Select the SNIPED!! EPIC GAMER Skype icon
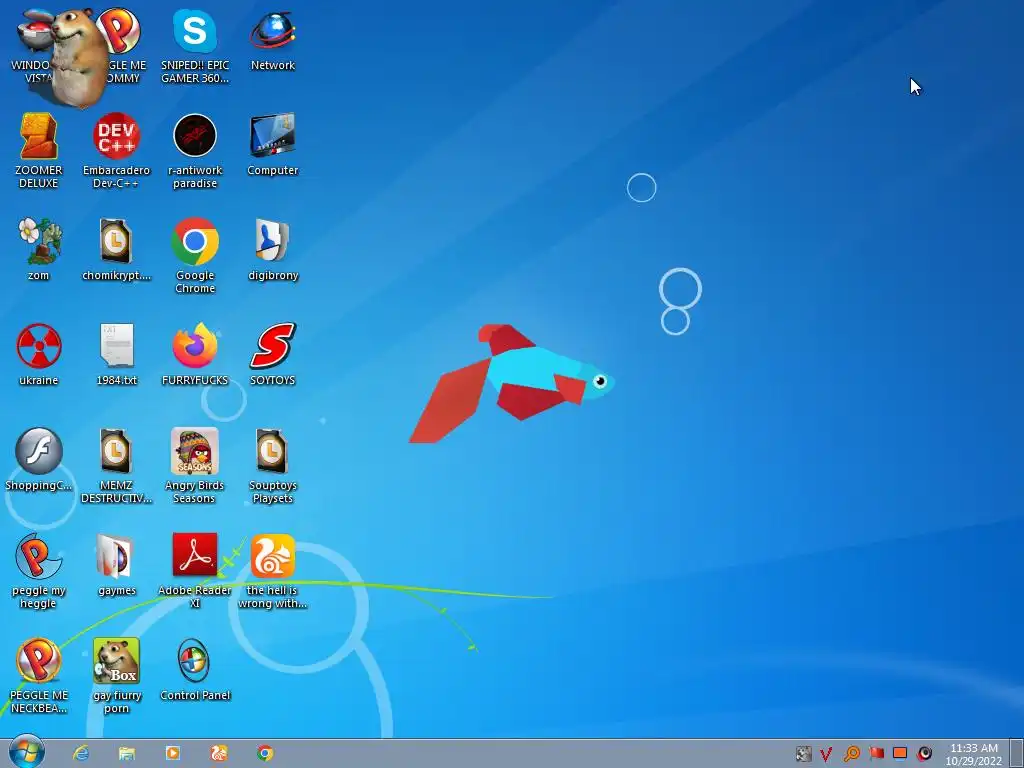This screenshot has width=1024, height=768. [x=195, y=46]
